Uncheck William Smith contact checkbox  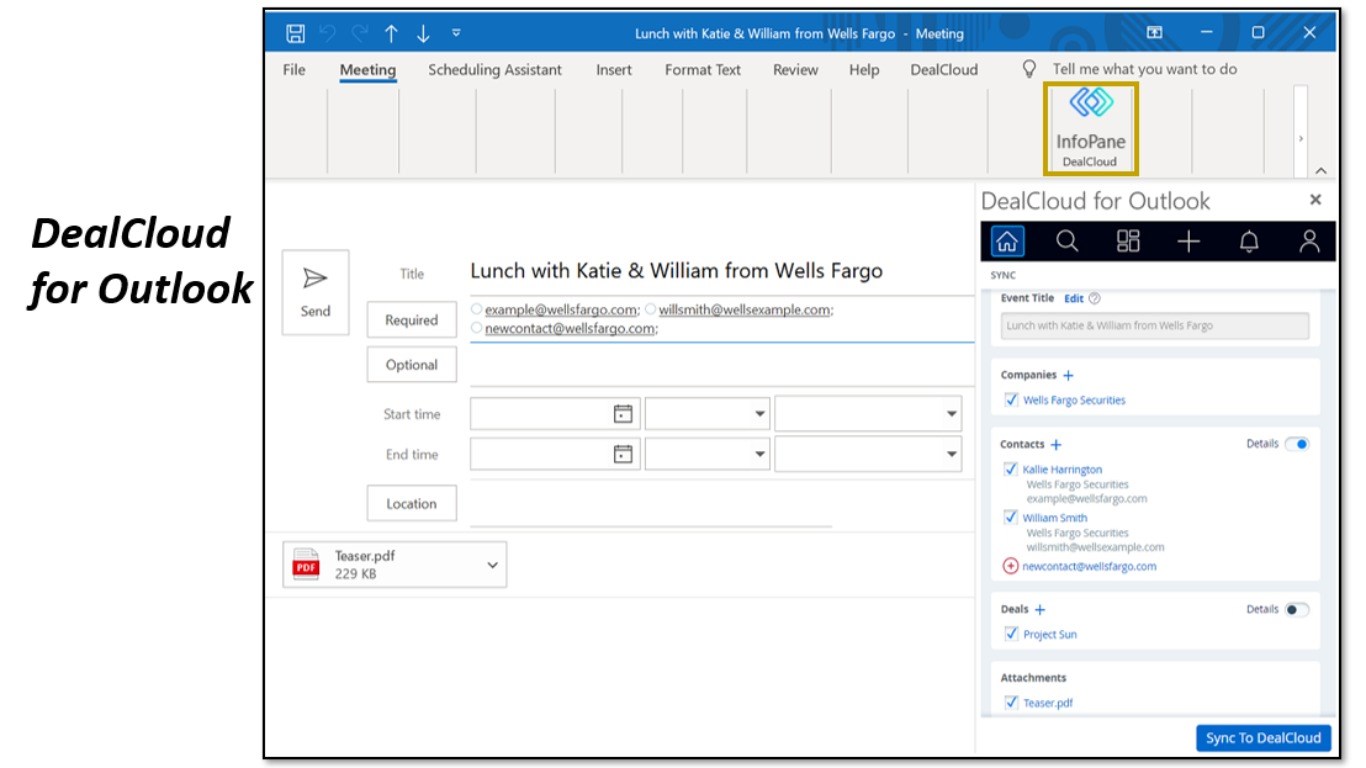[x=1011, y=518]
